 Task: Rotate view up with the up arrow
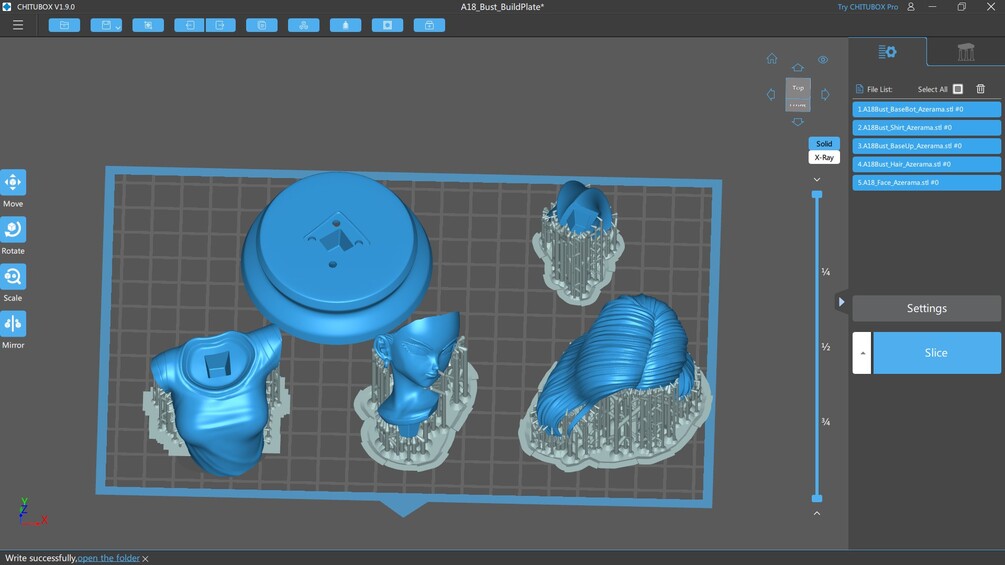(797, 67)
